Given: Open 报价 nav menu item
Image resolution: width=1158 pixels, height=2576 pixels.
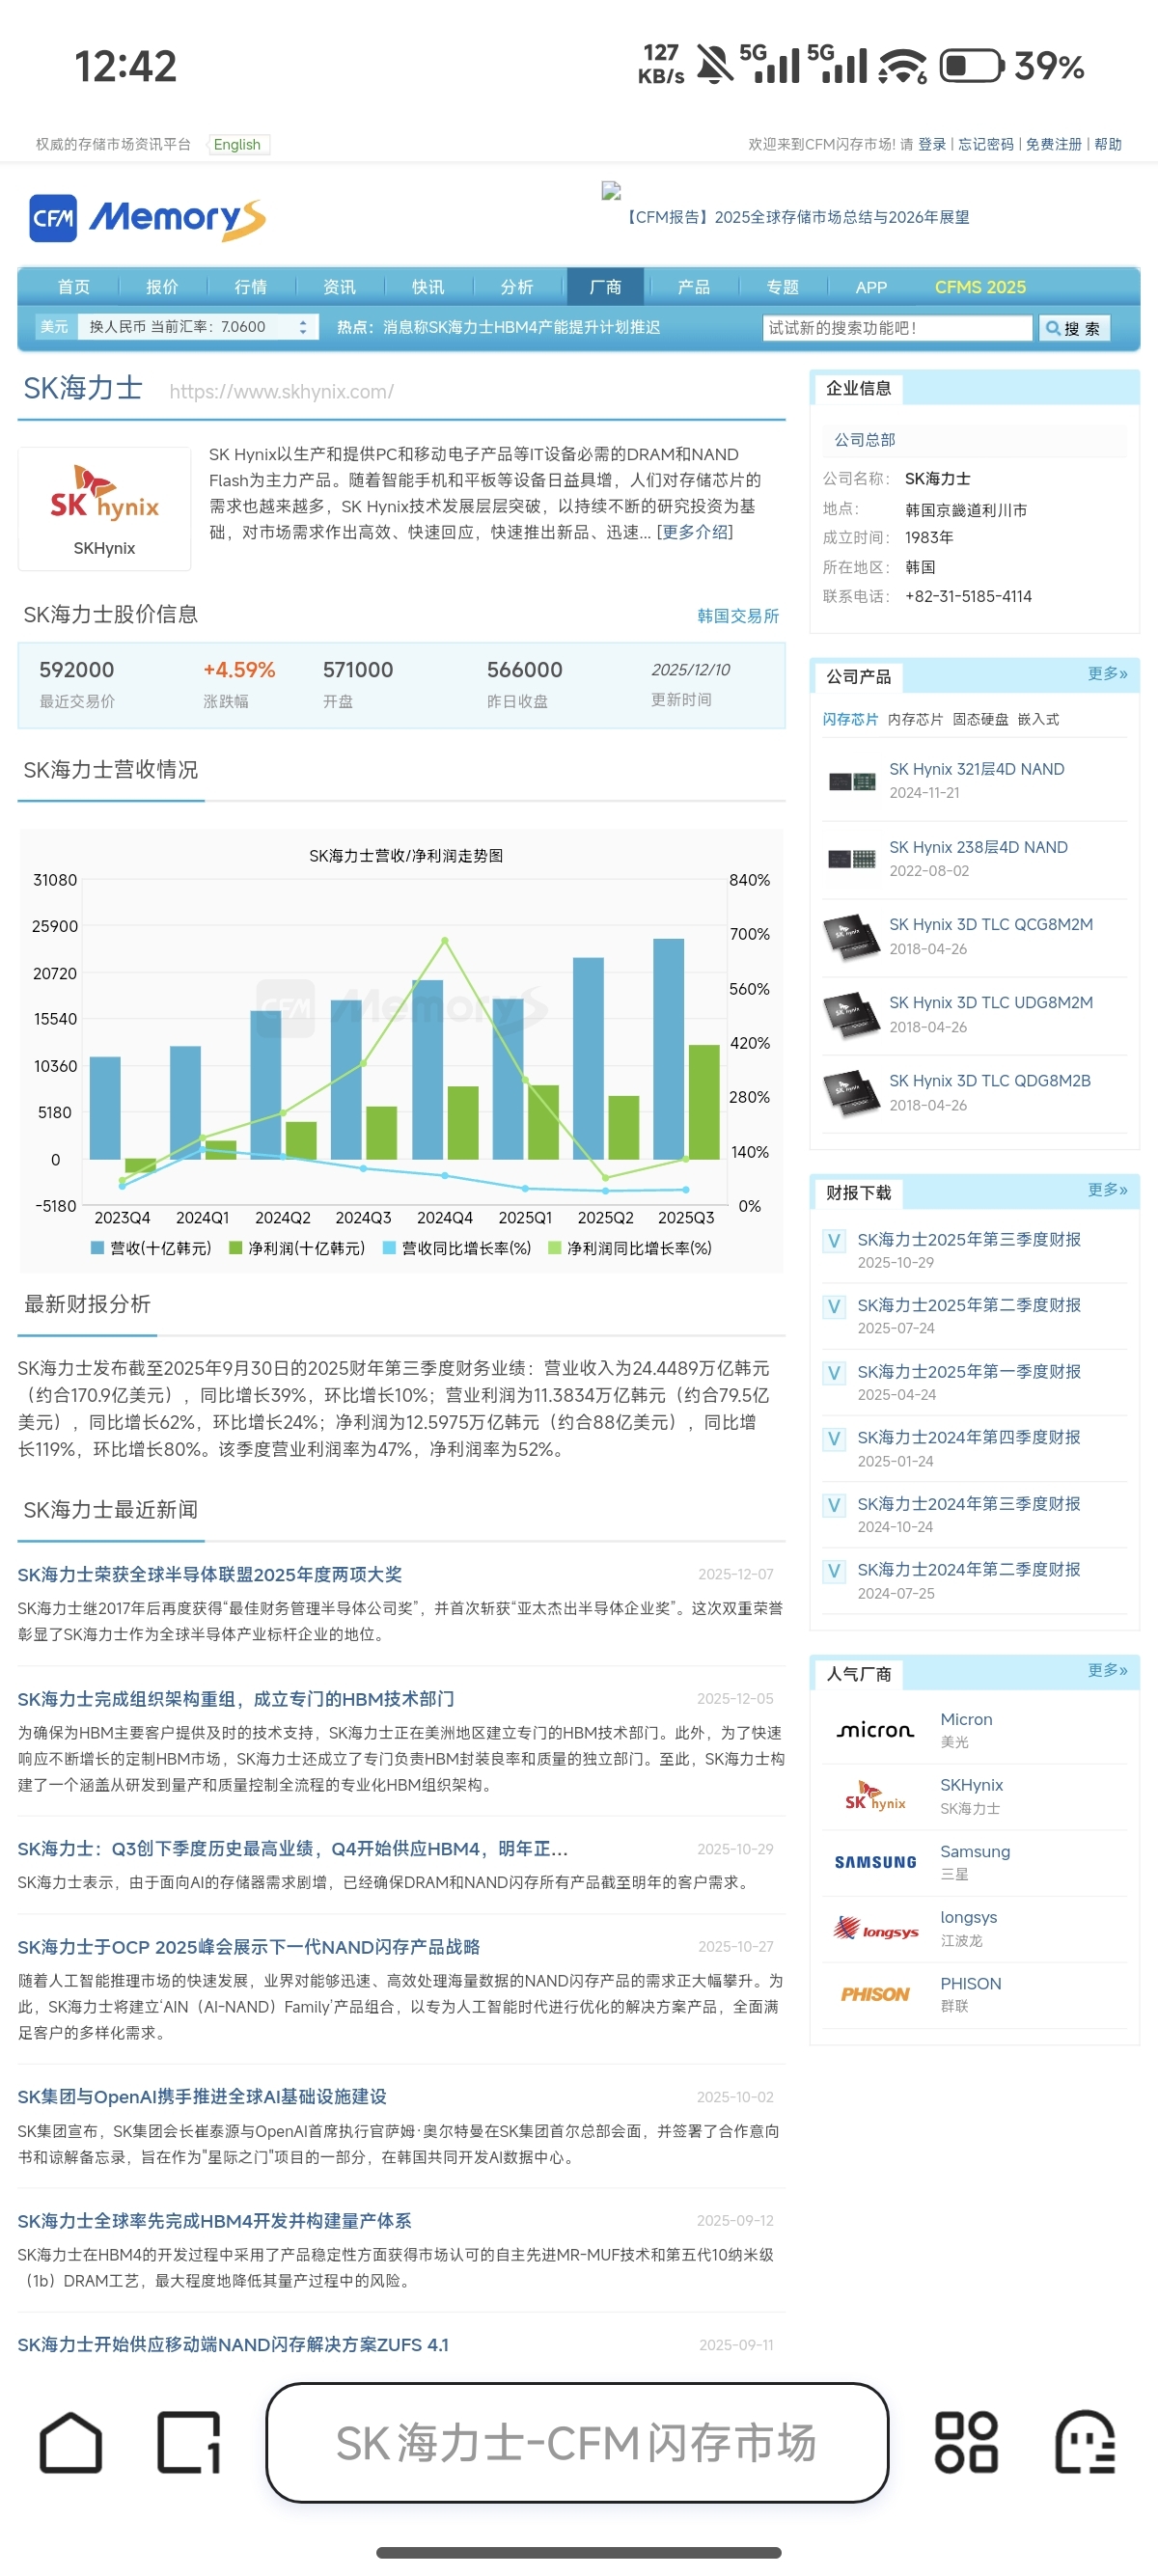Looking at the screenshot, I should 162,287.
